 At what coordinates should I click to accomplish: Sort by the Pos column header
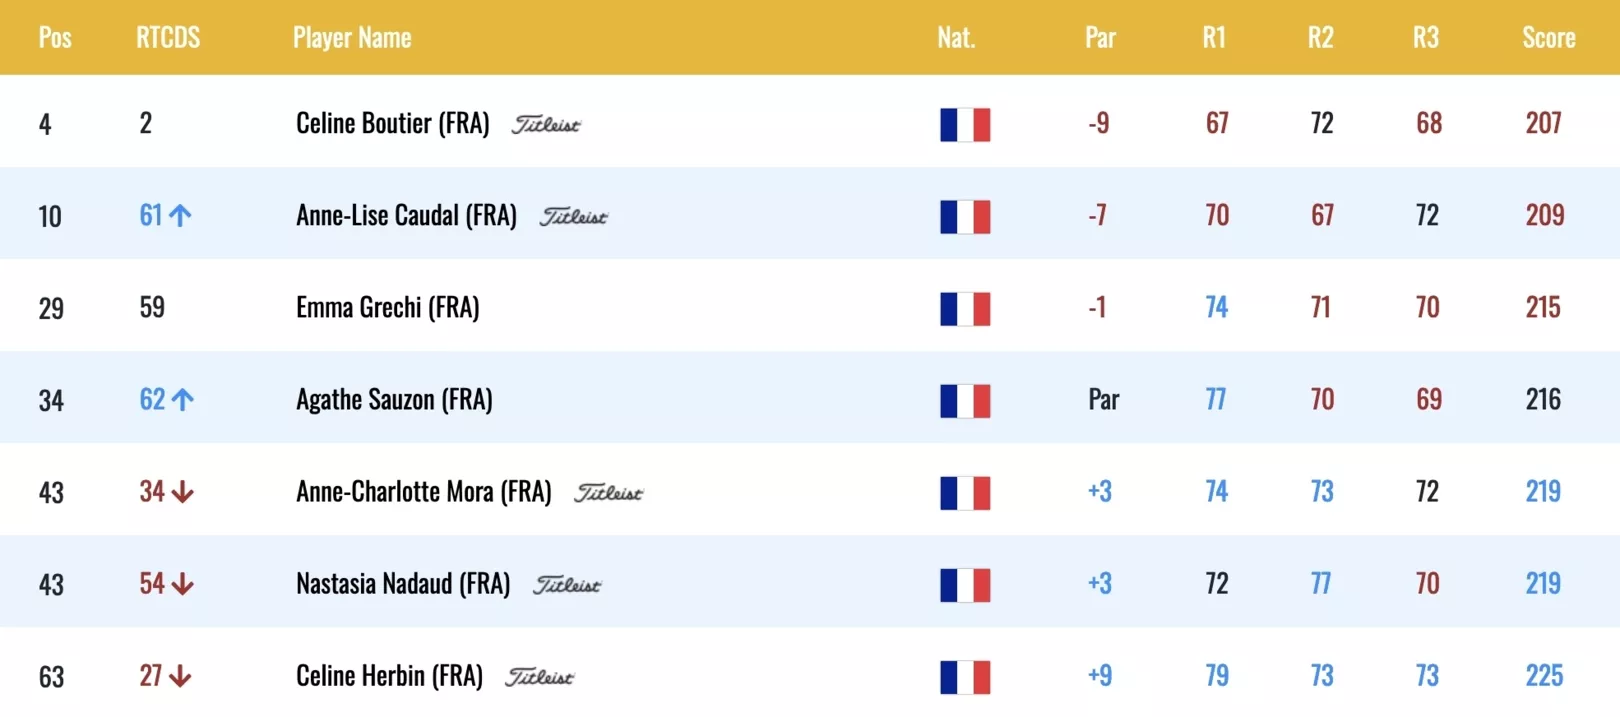click(55, 38)
